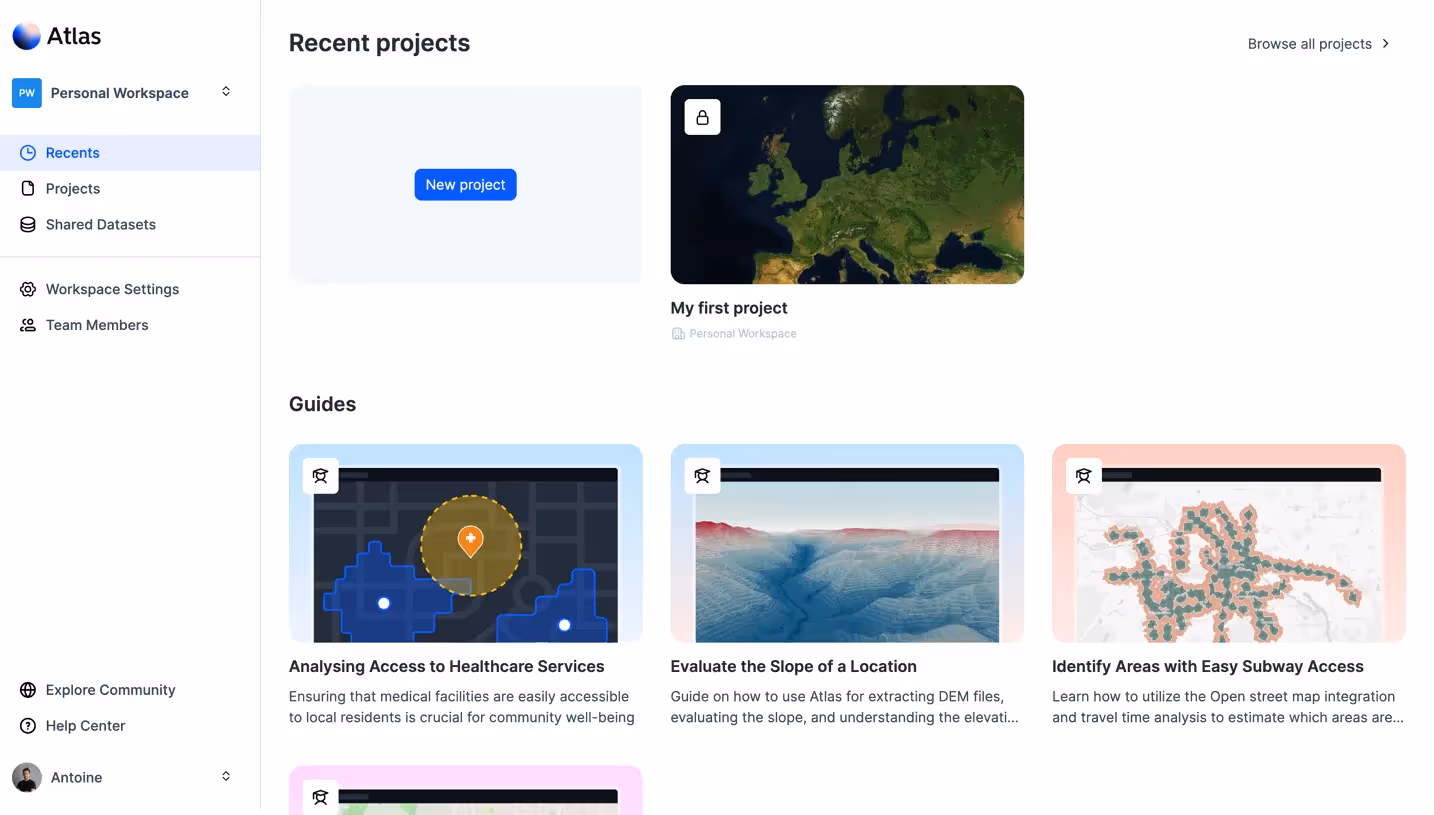The height and width of the screenshot is (815, 1434).
Task: Click the New project button
Action: [465, 184]
